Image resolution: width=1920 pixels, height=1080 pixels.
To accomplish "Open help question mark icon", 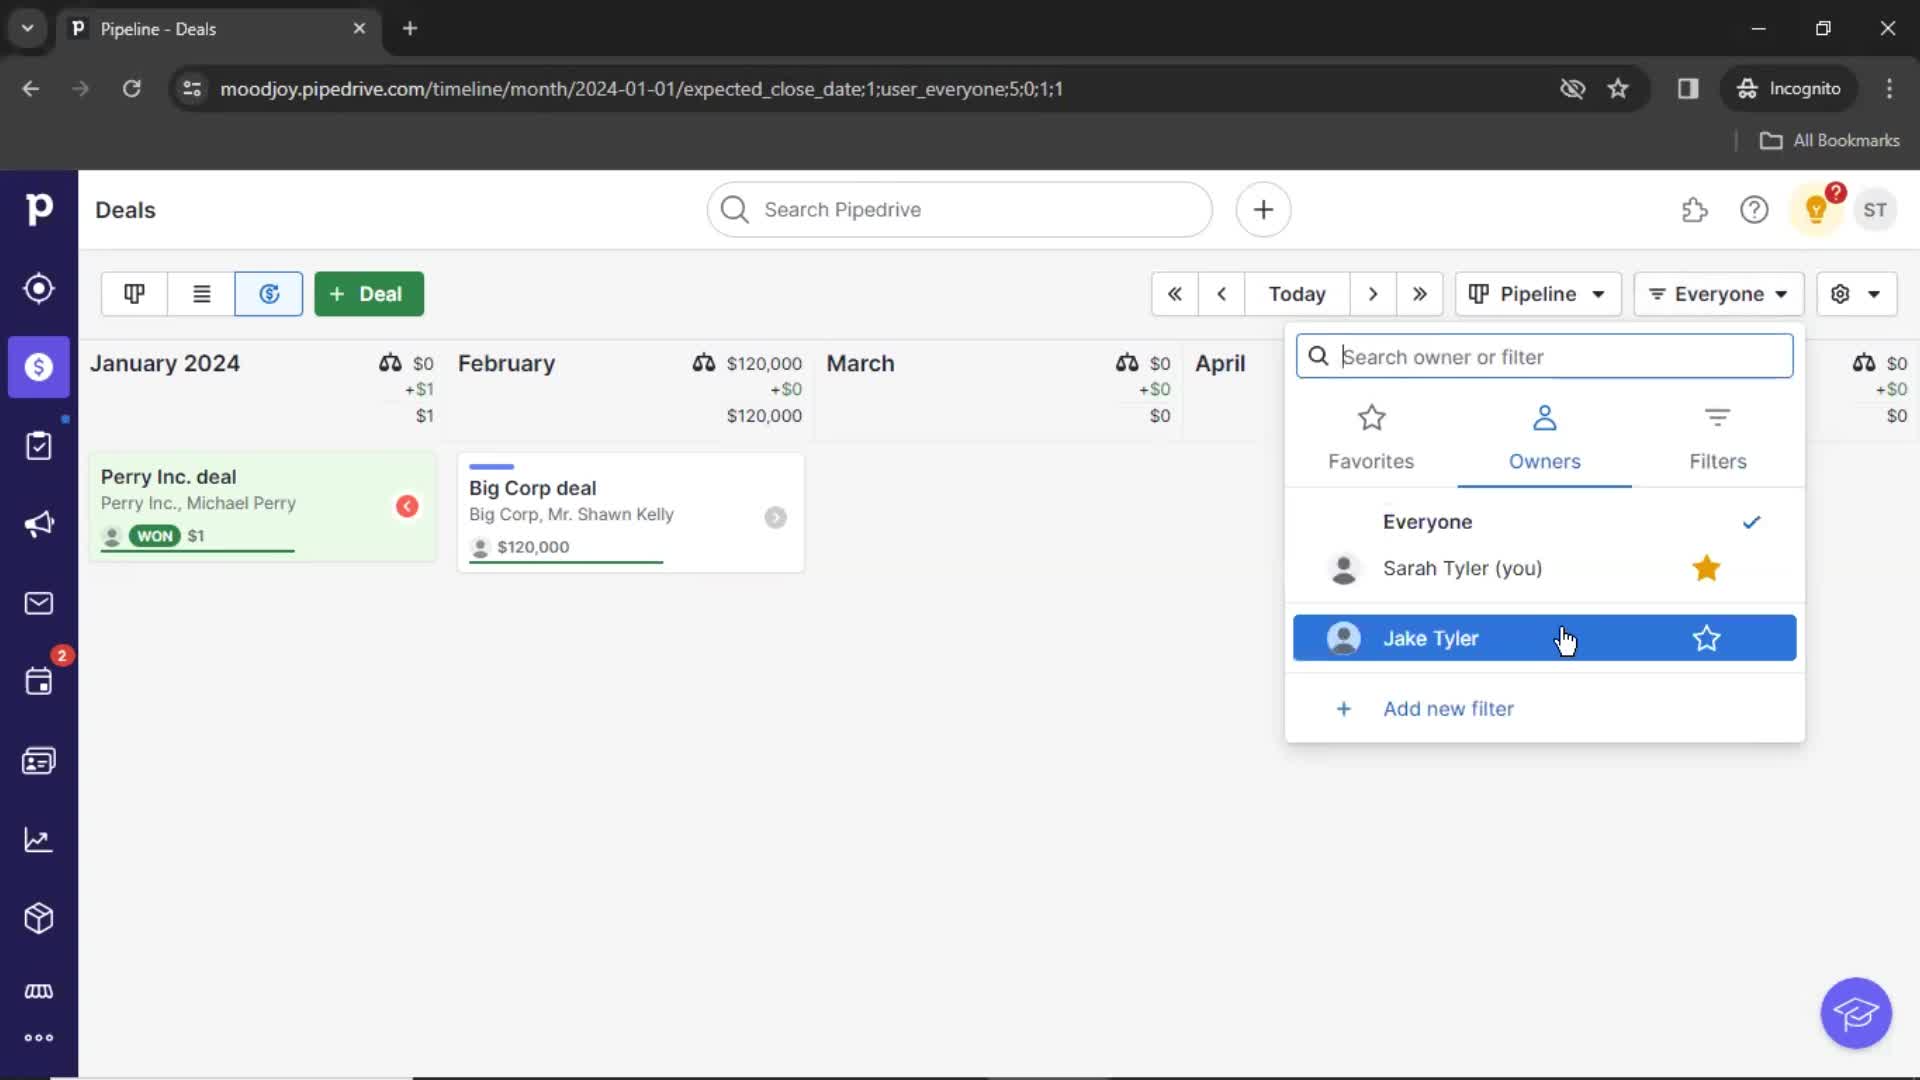I will (1754, 210).
